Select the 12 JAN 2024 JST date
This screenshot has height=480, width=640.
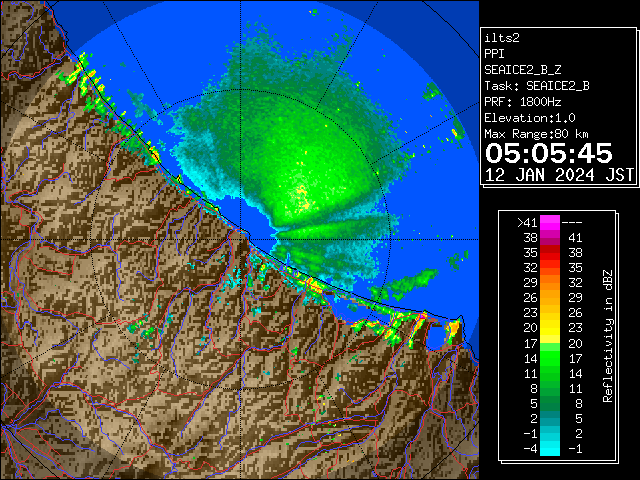tap(559, 175)
